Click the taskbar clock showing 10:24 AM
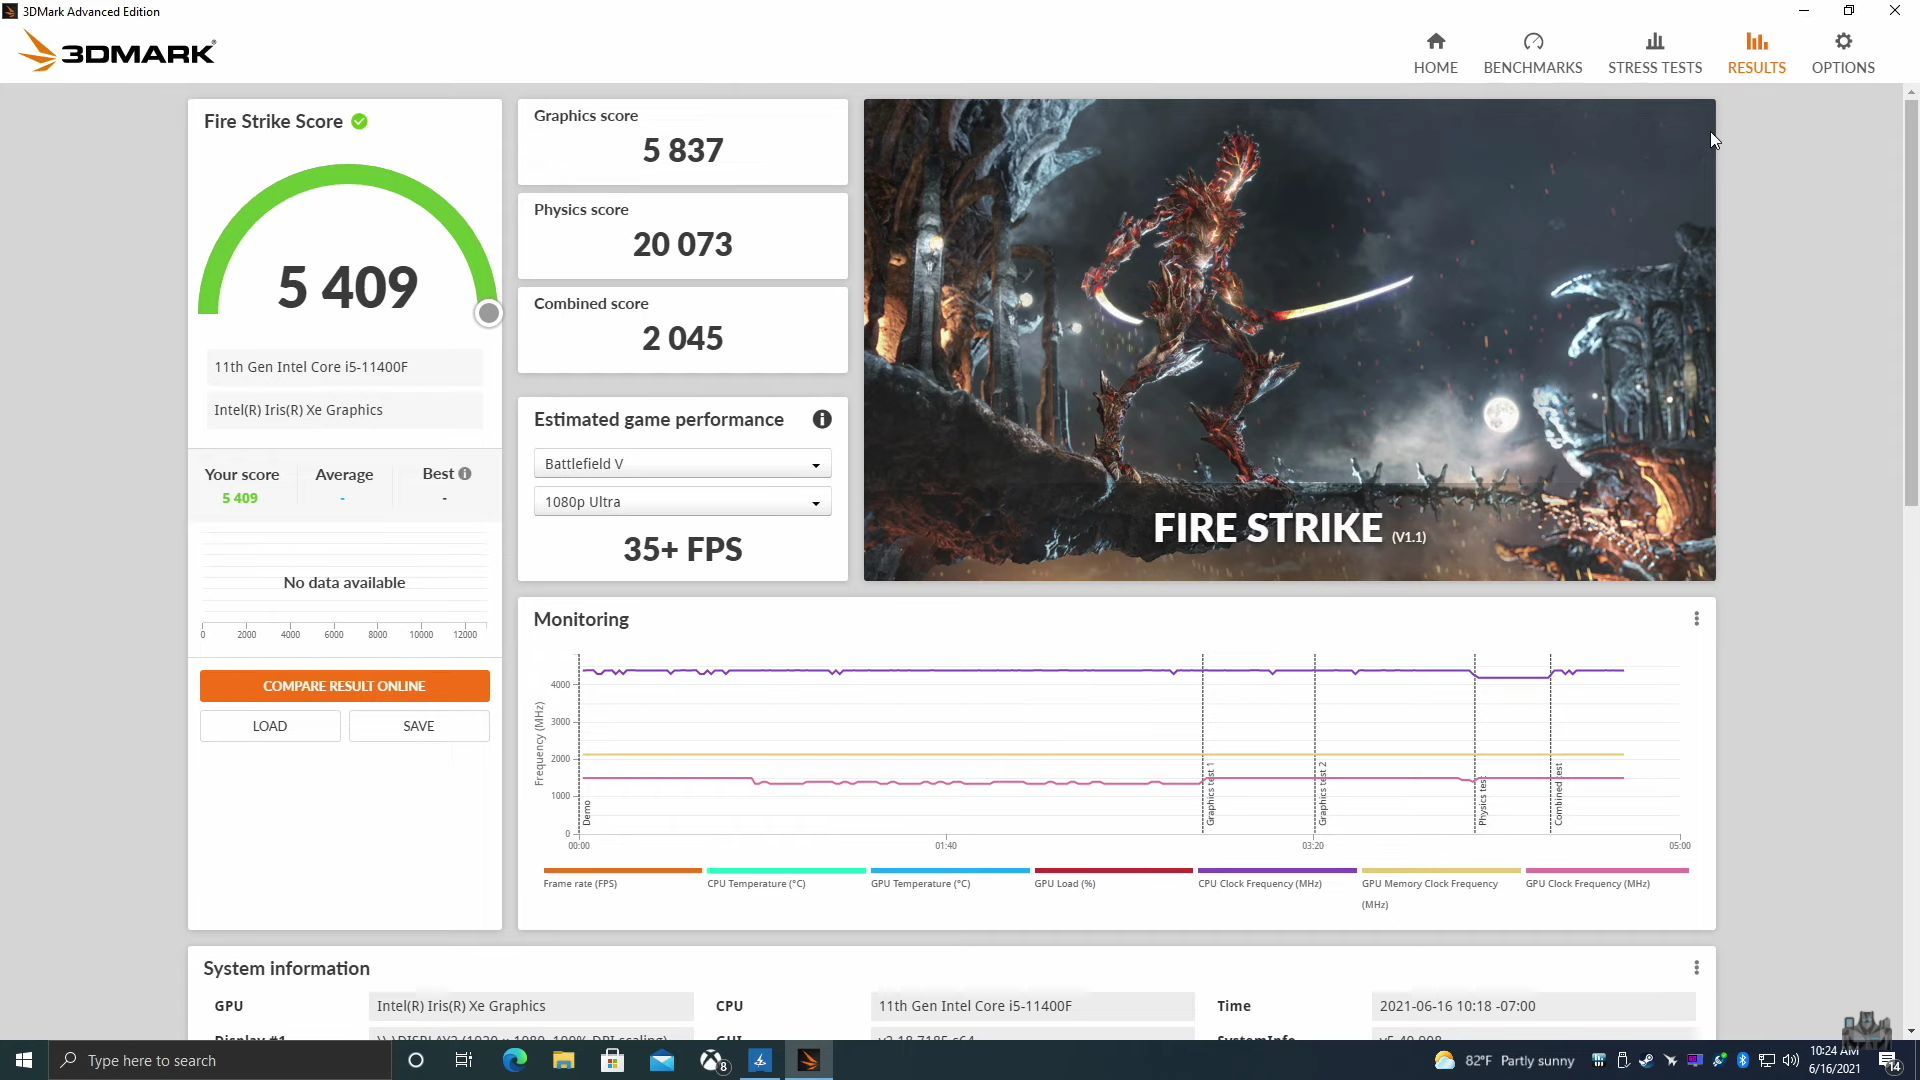The height and width of the screenshot is (1080, 1920). (x=1834, y=1060)
